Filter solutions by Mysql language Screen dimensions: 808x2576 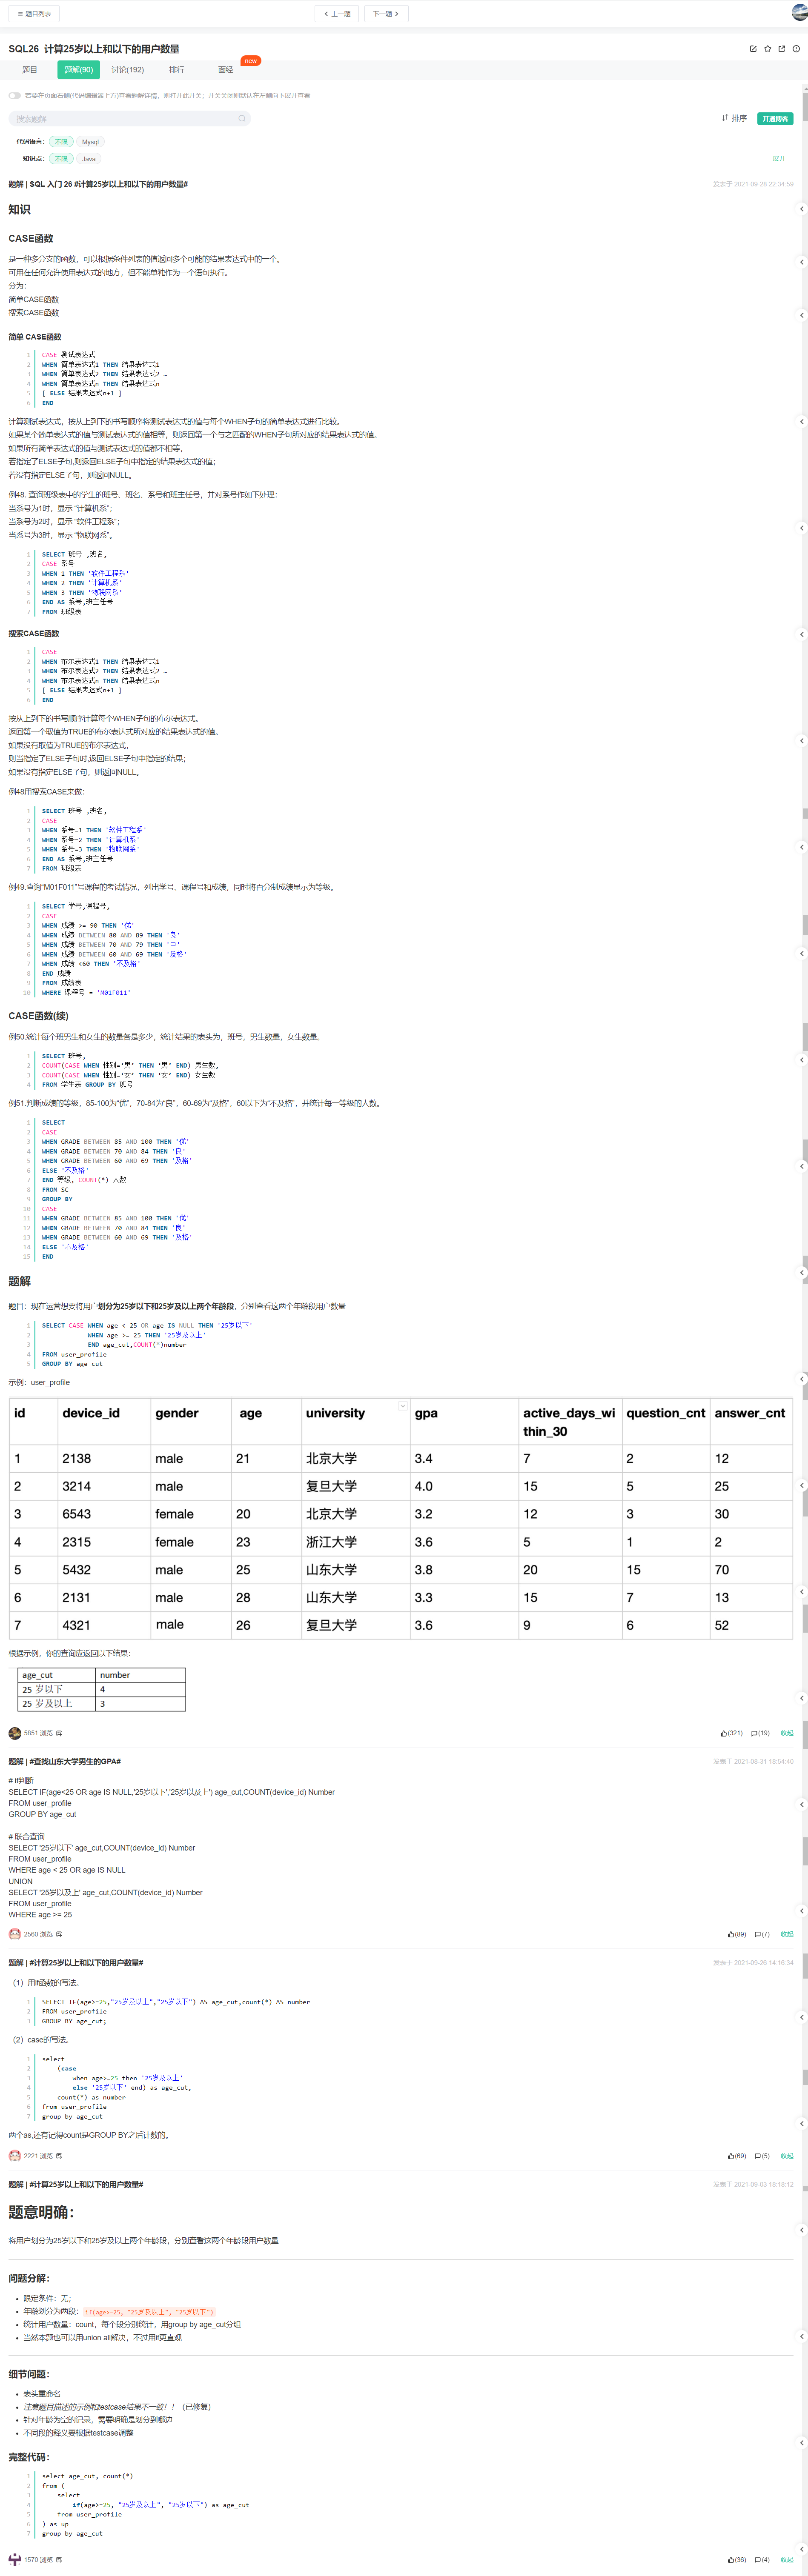click(90, 142)
